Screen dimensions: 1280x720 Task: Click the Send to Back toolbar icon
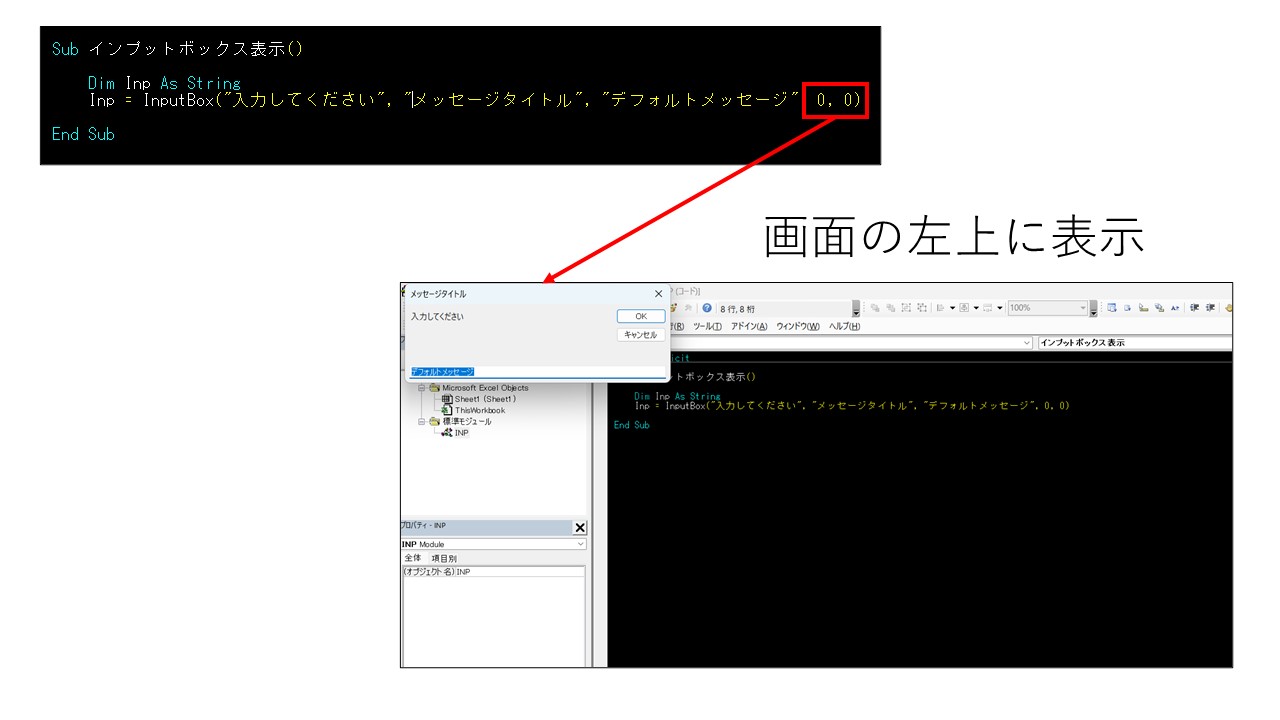click(890, 308)
